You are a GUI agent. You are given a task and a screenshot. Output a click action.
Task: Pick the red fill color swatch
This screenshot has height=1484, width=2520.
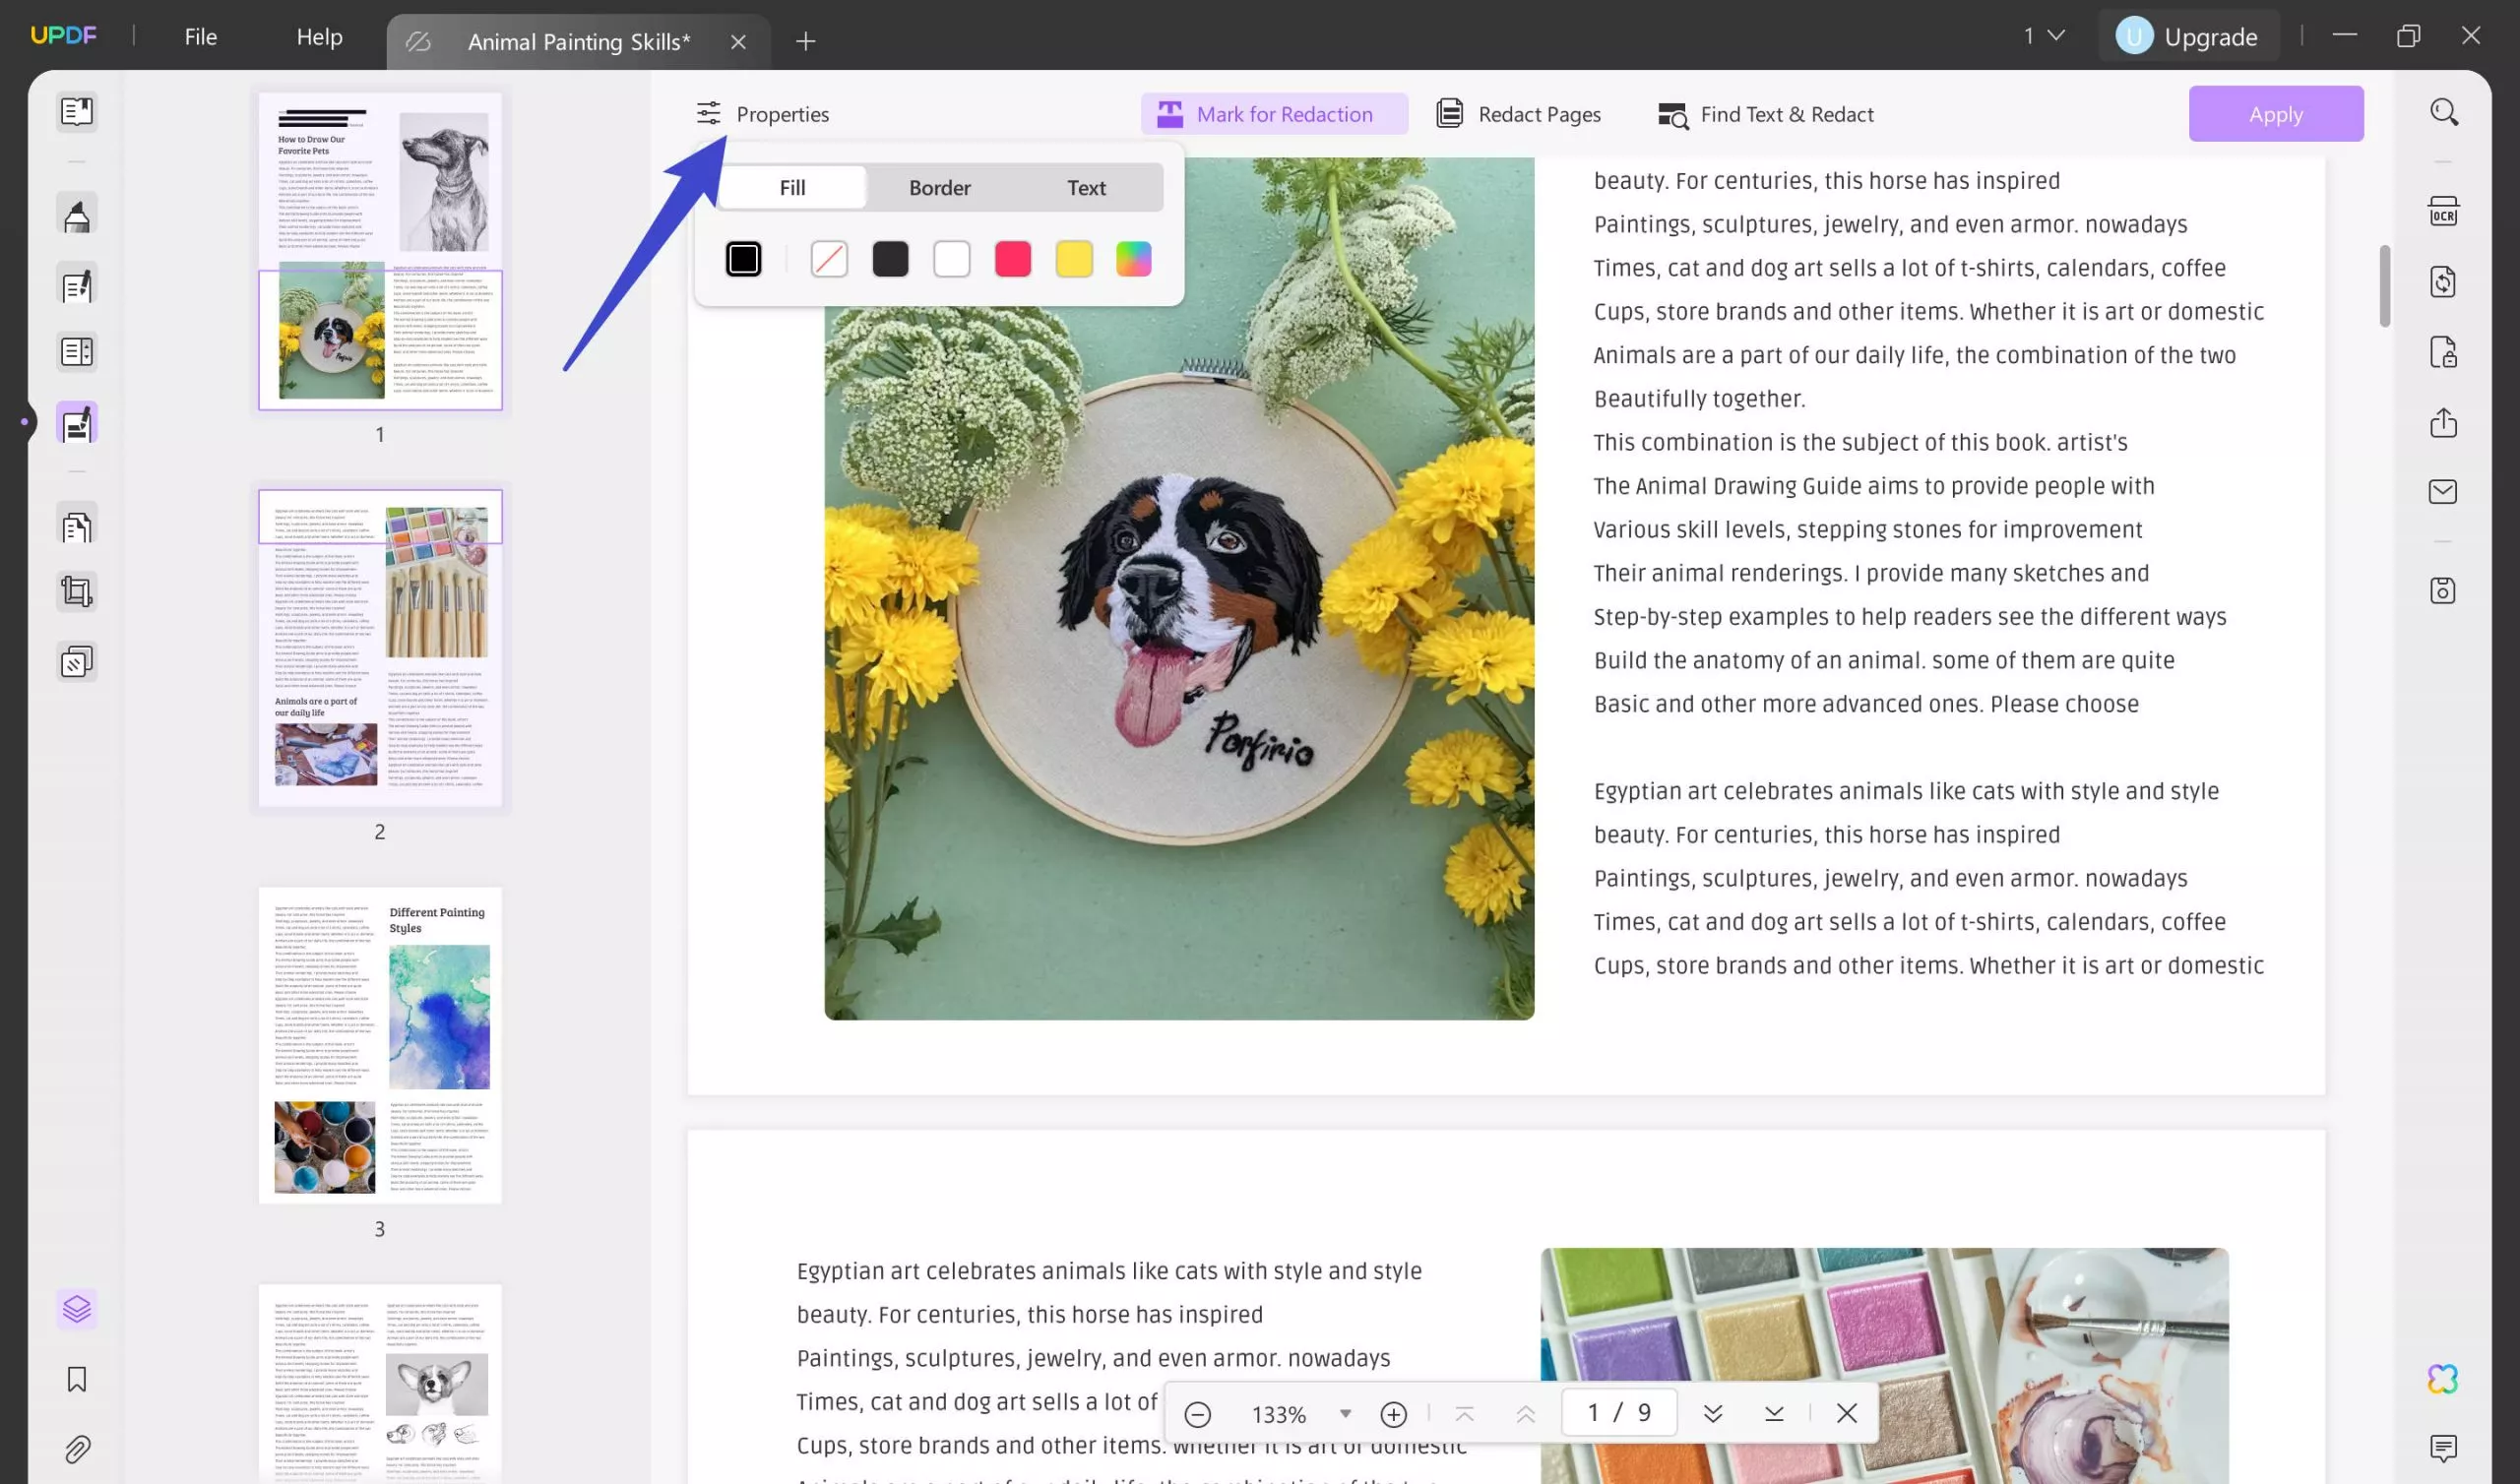click(1012, 260)
